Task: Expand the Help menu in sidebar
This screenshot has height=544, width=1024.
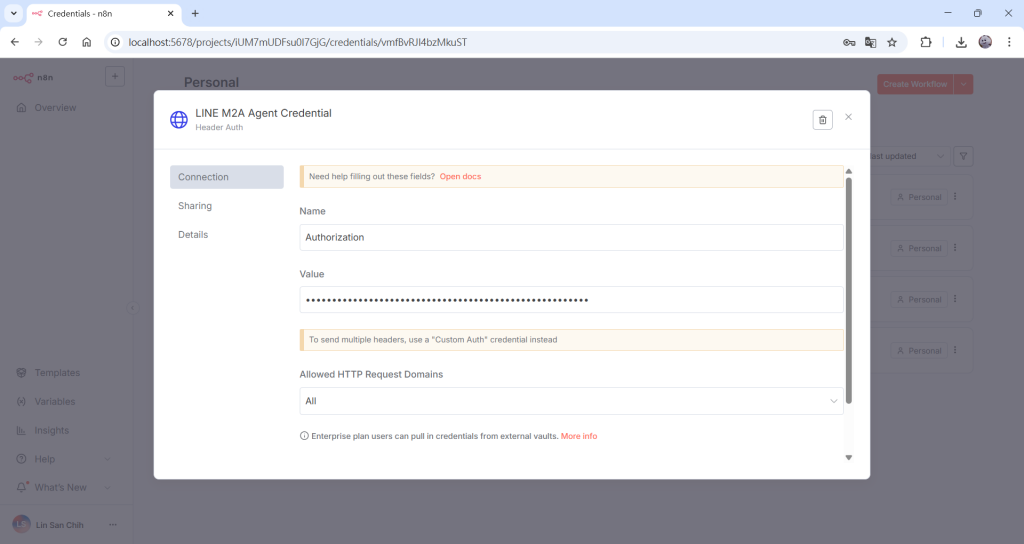Action: (65, 459)
